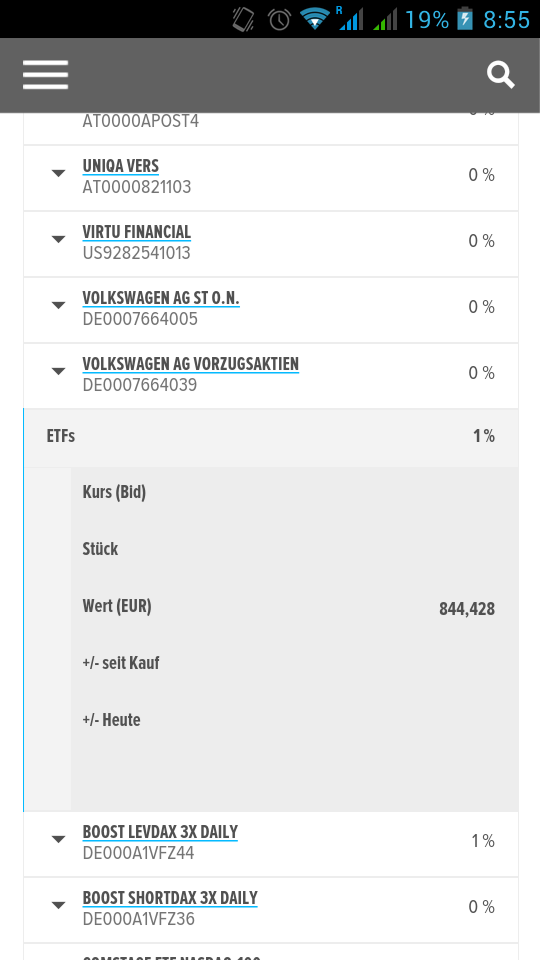Tap the search magnifier icon
540x960 pixels.
point(501,75)
